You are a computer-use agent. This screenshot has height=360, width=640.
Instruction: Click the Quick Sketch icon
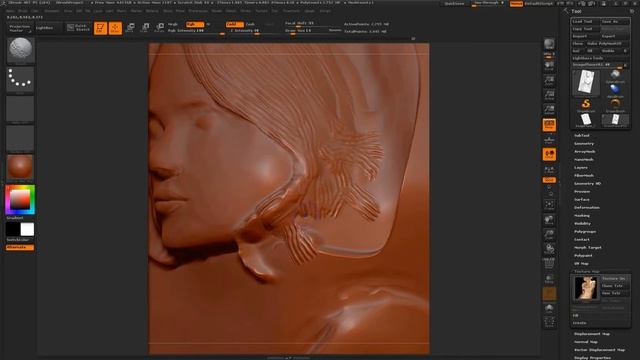78,28
